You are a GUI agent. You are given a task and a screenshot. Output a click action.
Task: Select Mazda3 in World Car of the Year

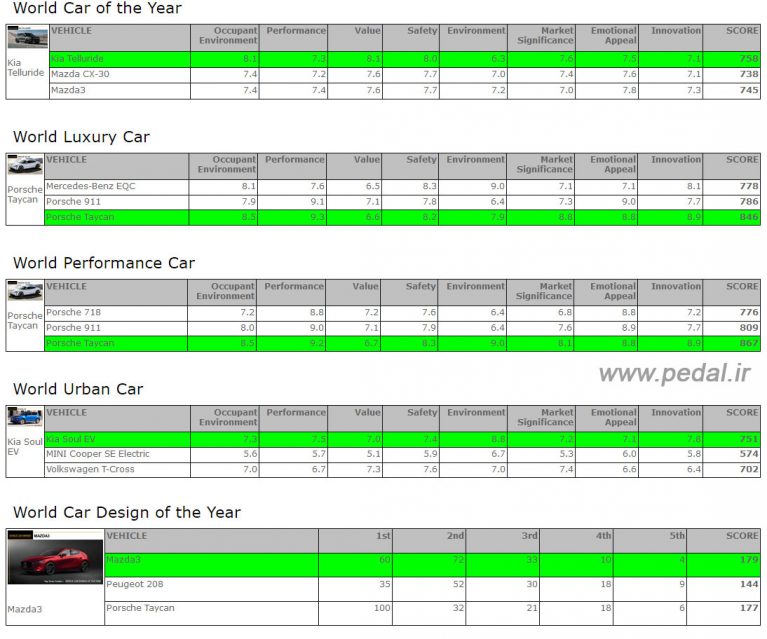click(x=68, y=90)
